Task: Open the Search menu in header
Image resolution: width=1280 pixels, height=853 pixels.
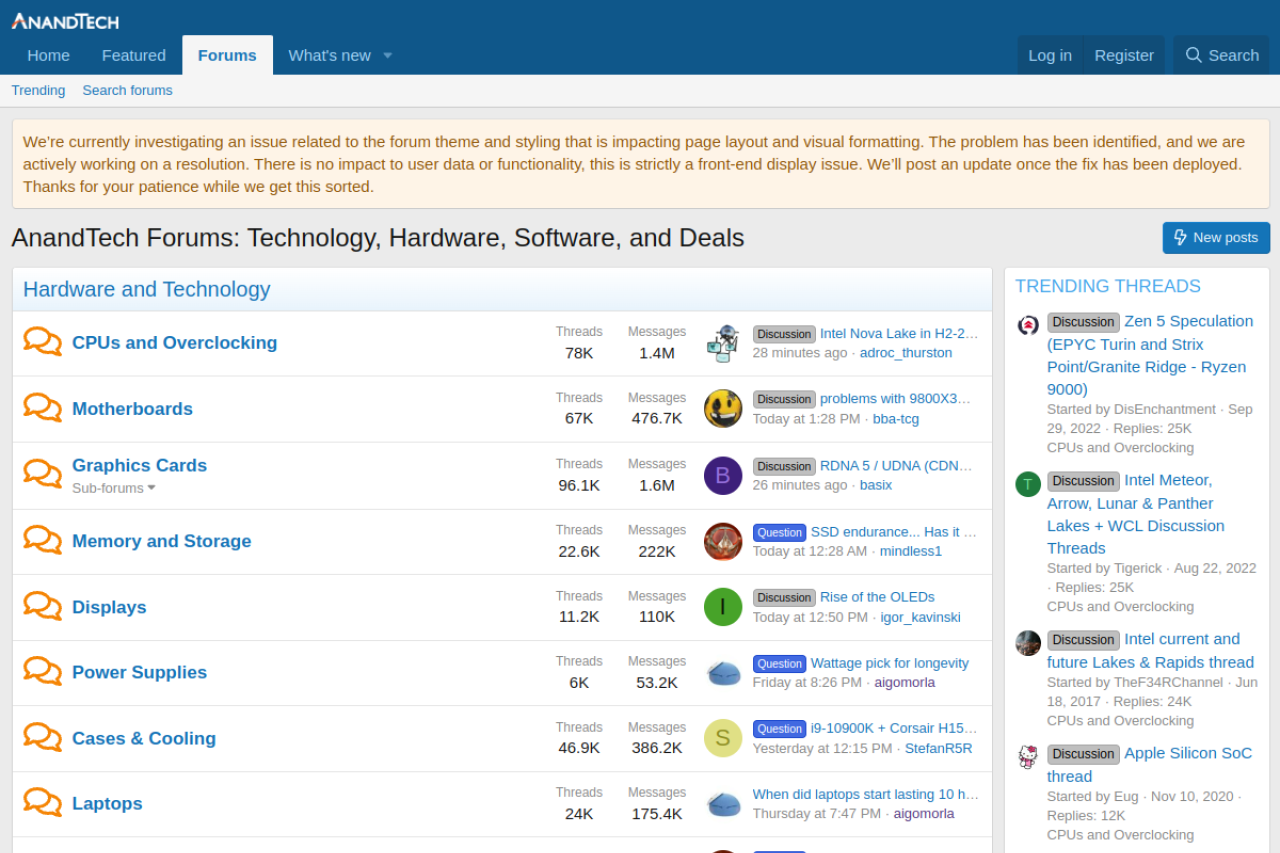Action: coord(1222,55)
